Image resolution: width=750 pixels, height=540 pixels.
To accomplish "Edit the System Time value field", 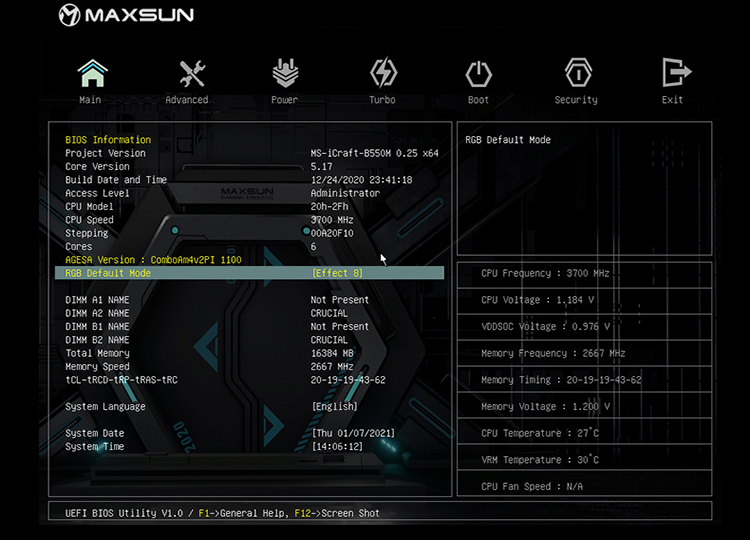I will click(337, 446).
